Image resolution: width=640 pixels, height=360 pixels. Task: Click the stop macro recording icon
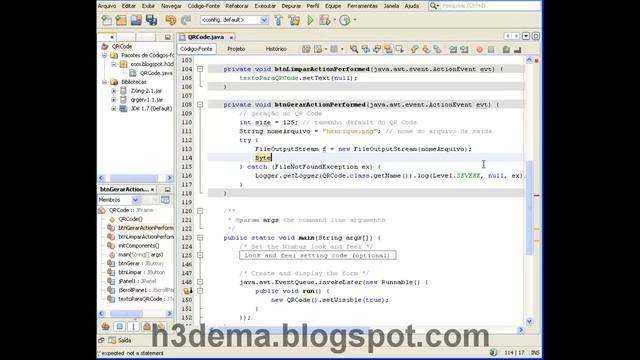[491, 49]
